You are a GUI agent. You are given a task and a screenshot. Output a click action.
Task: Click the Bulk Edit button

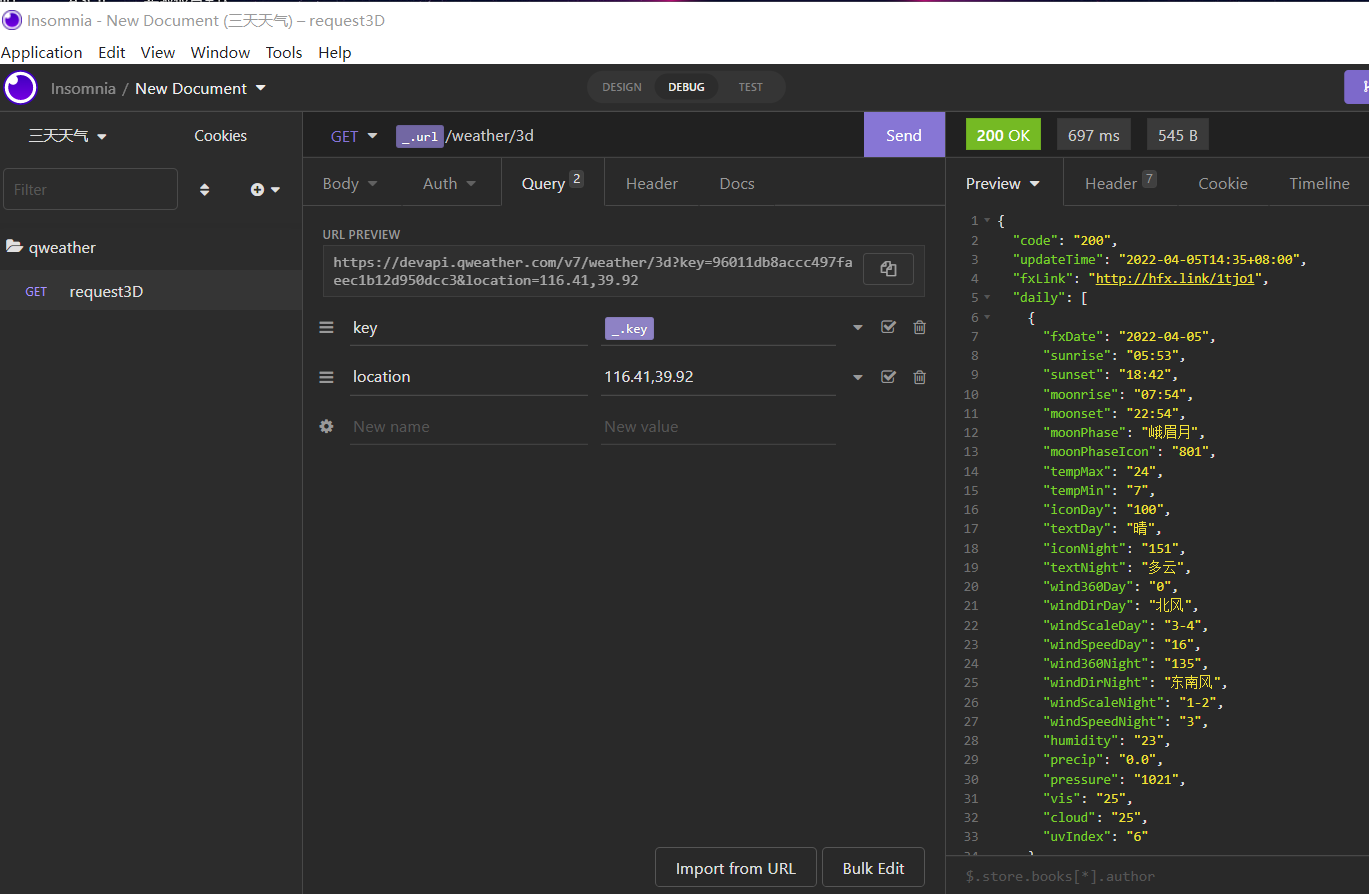pos(873,868)
